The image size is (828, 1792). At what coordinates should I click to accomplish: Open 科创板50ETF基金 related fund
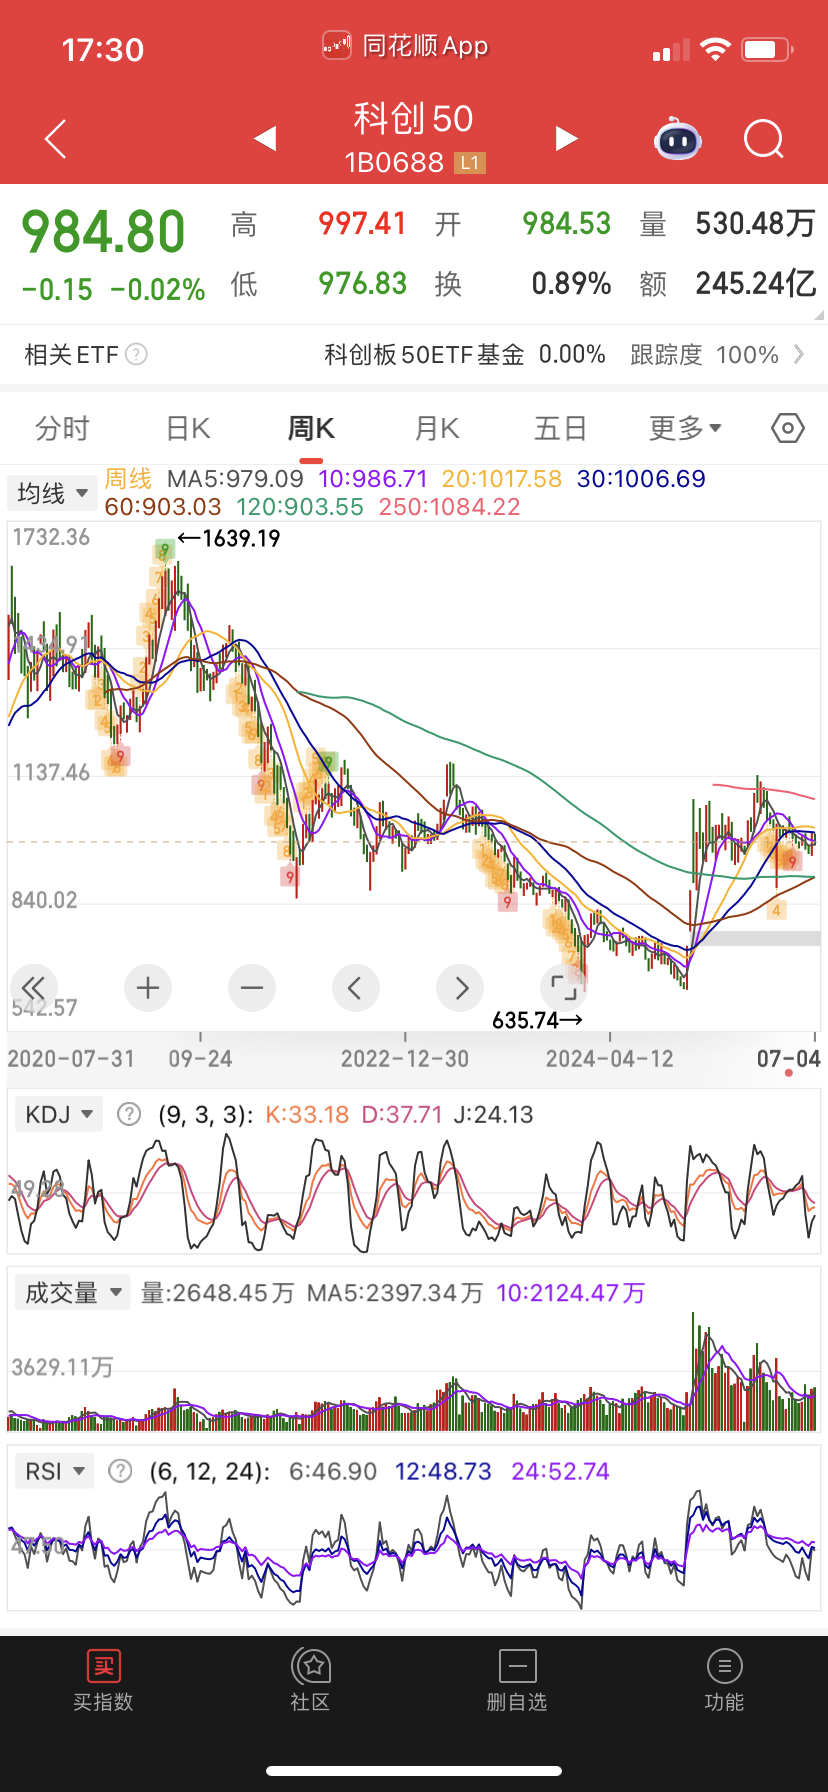point(424,354)
